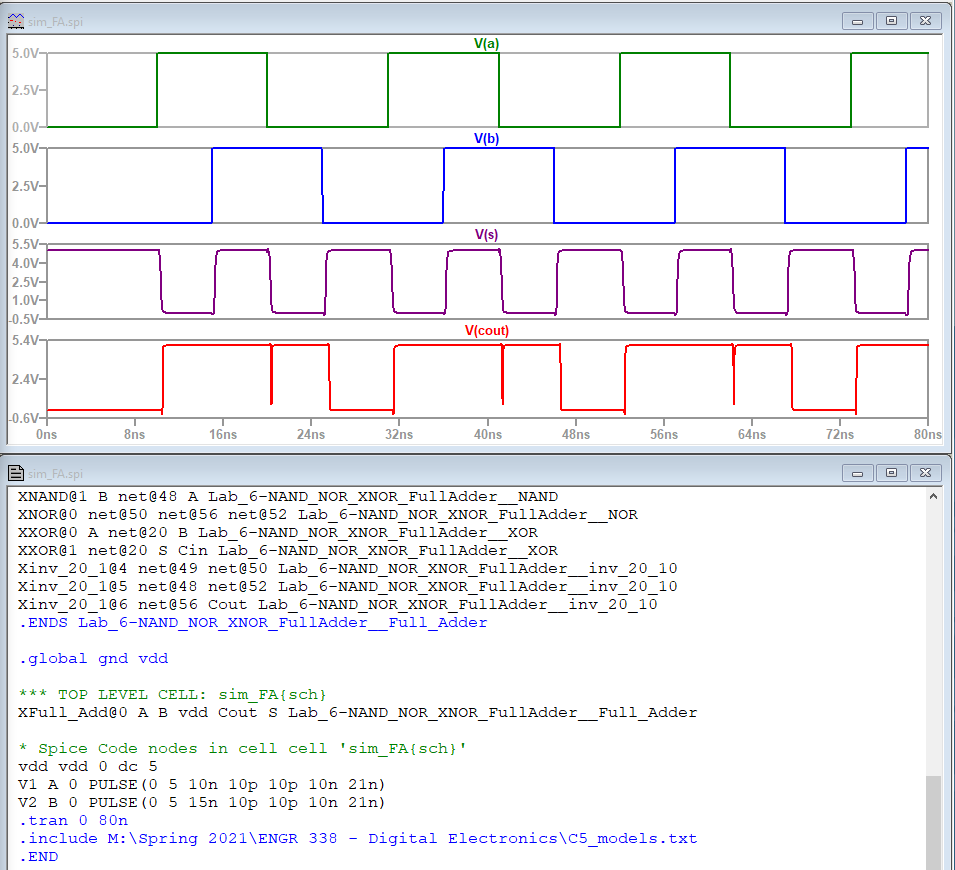Click the netlist window document icon

16,473
